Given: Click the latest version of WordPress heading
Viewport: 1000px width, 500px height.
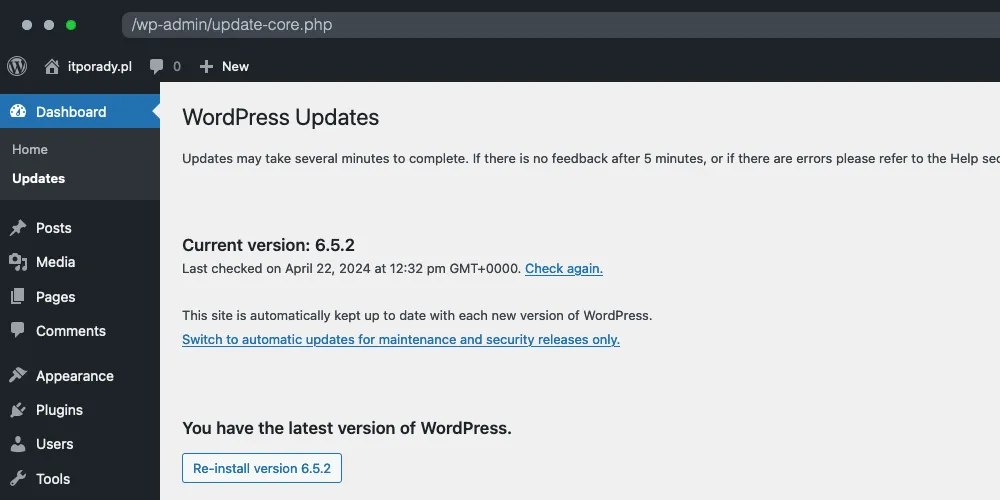Looking at the screenshot, I should click(347, 428).
